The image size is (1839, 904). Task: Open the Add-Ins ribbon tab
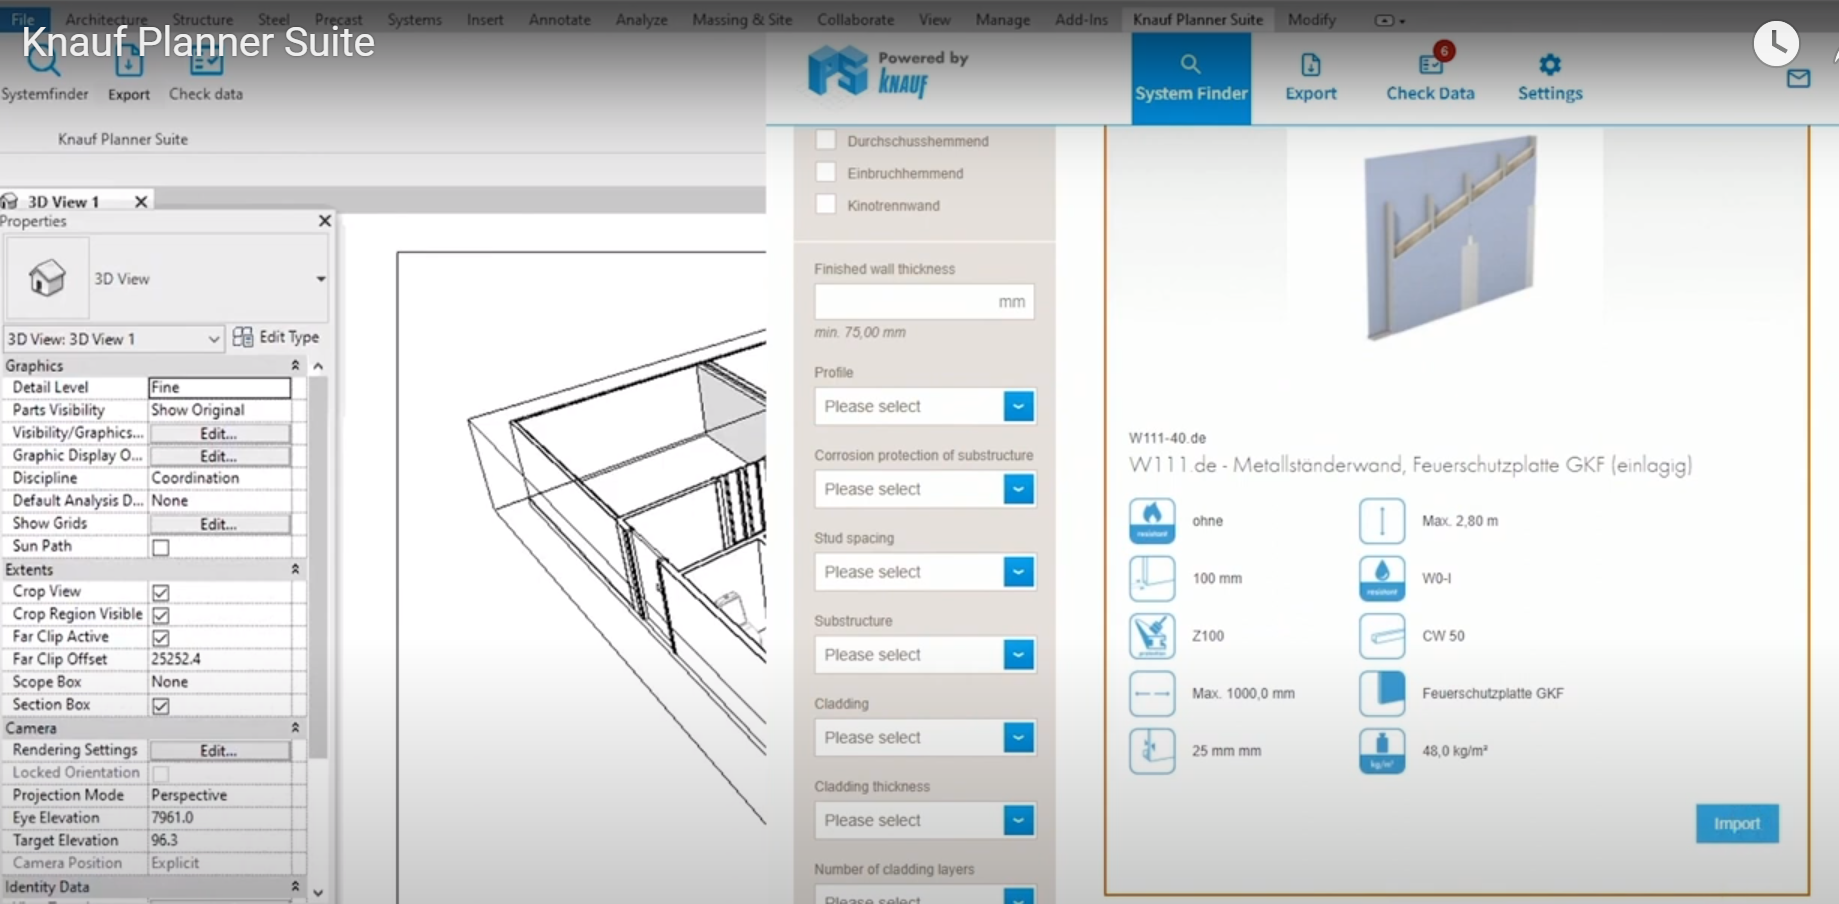1081,20
